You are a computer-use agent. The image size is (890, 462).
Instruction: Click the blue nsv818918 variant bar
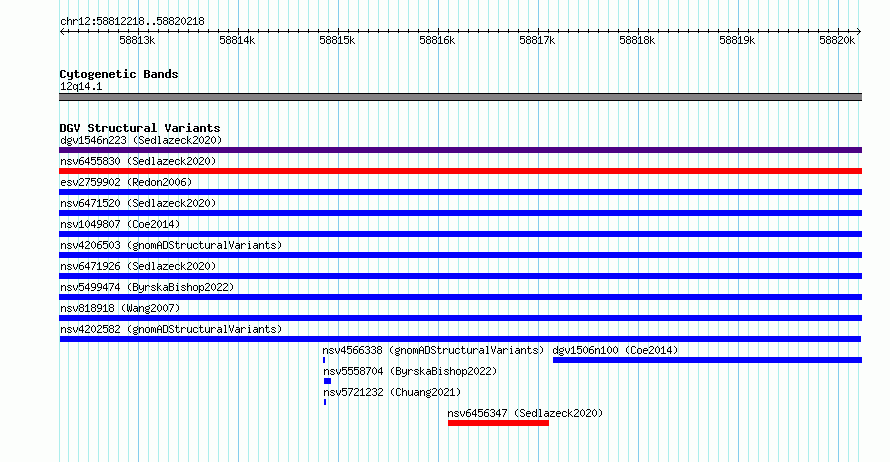[x=460, y=318]
